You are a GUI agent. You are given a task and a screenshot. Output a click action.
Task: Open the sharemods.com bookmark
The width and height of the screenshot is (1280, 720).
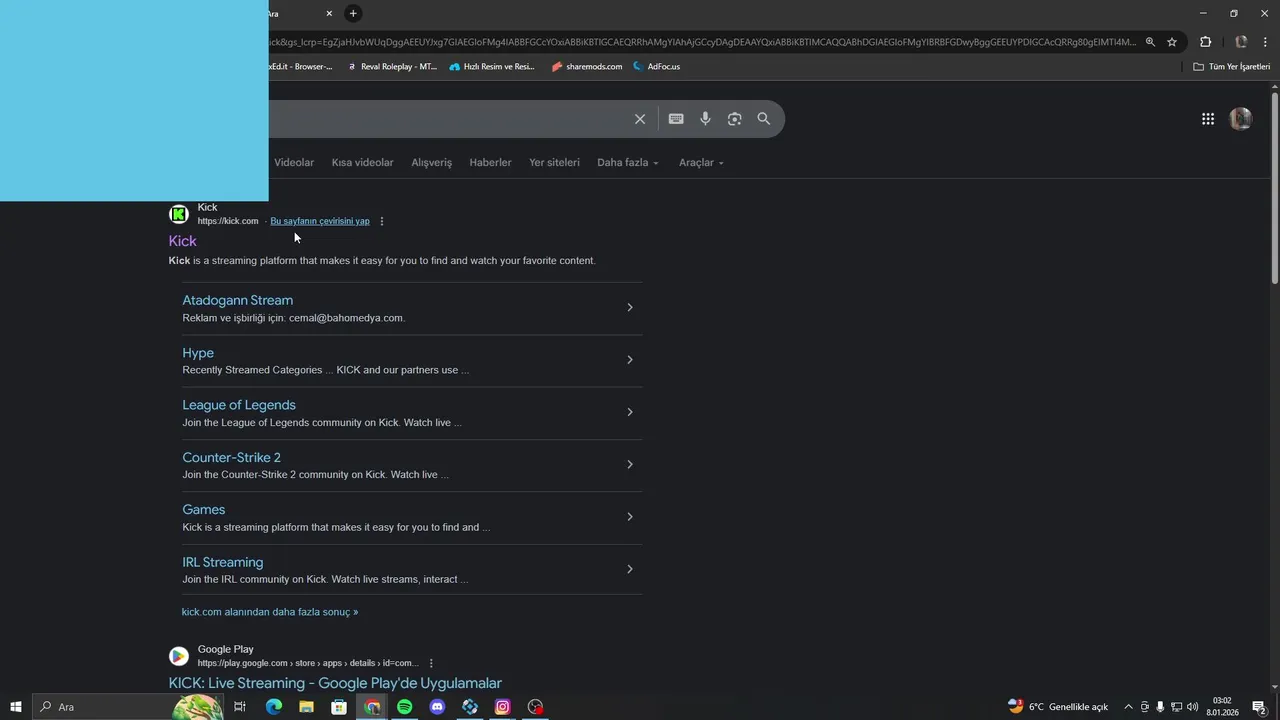587,67
